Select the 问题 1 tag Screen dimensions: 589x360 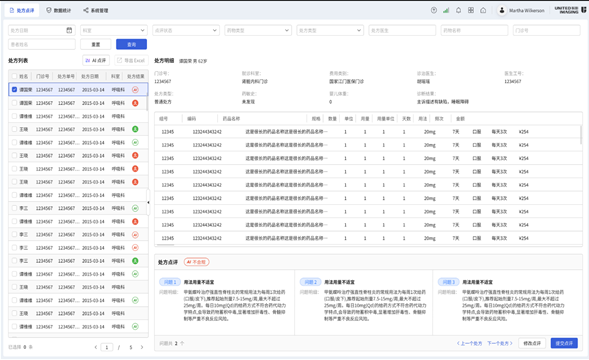(170, 282)
